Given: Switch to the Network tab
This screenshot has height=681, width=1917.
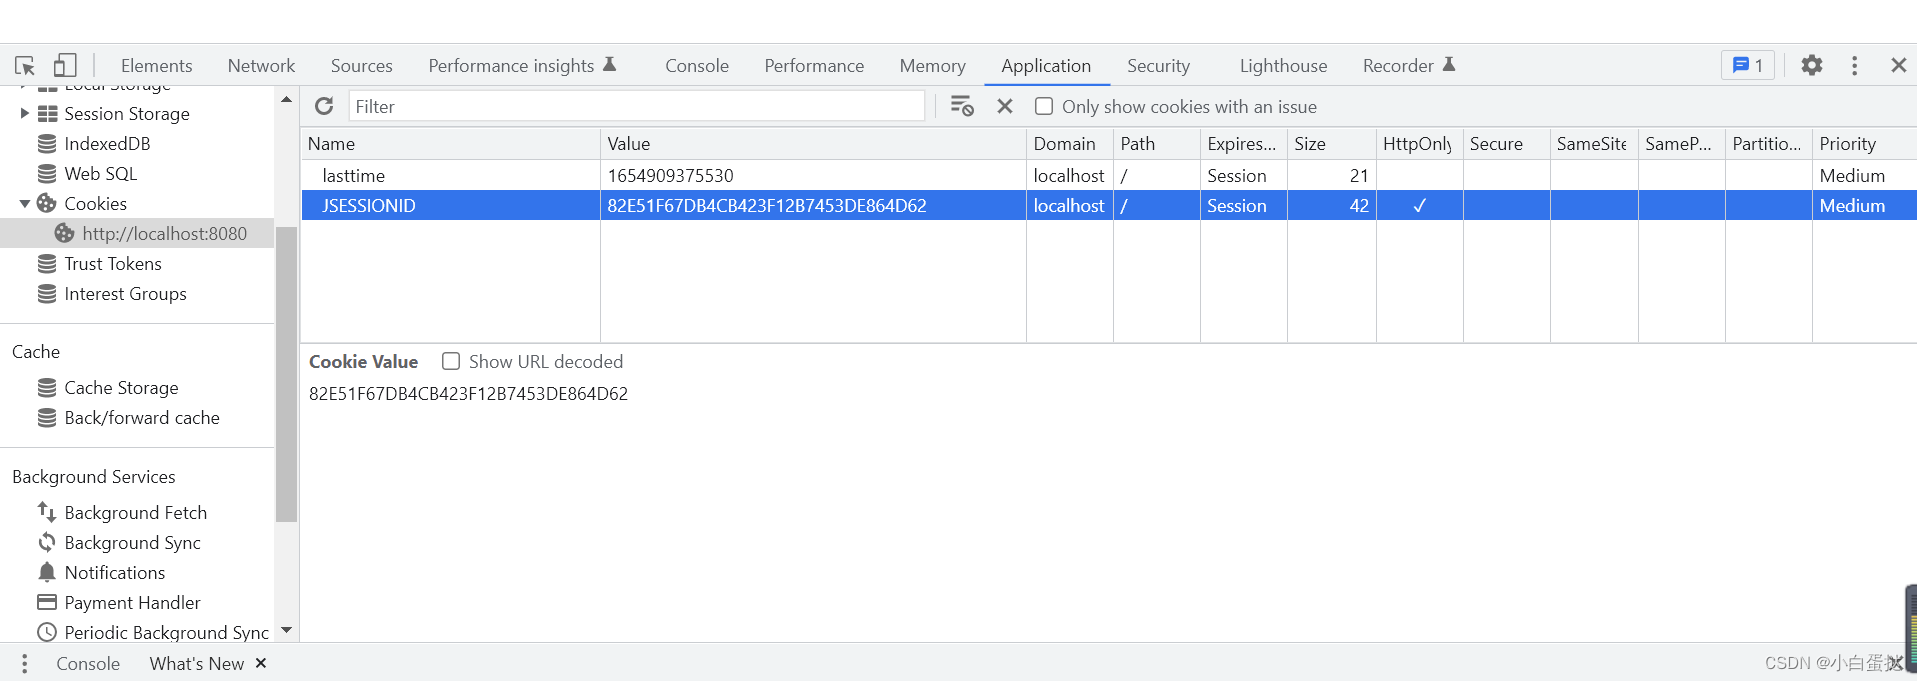Looking at the screenshot, I should pos(261,66).
